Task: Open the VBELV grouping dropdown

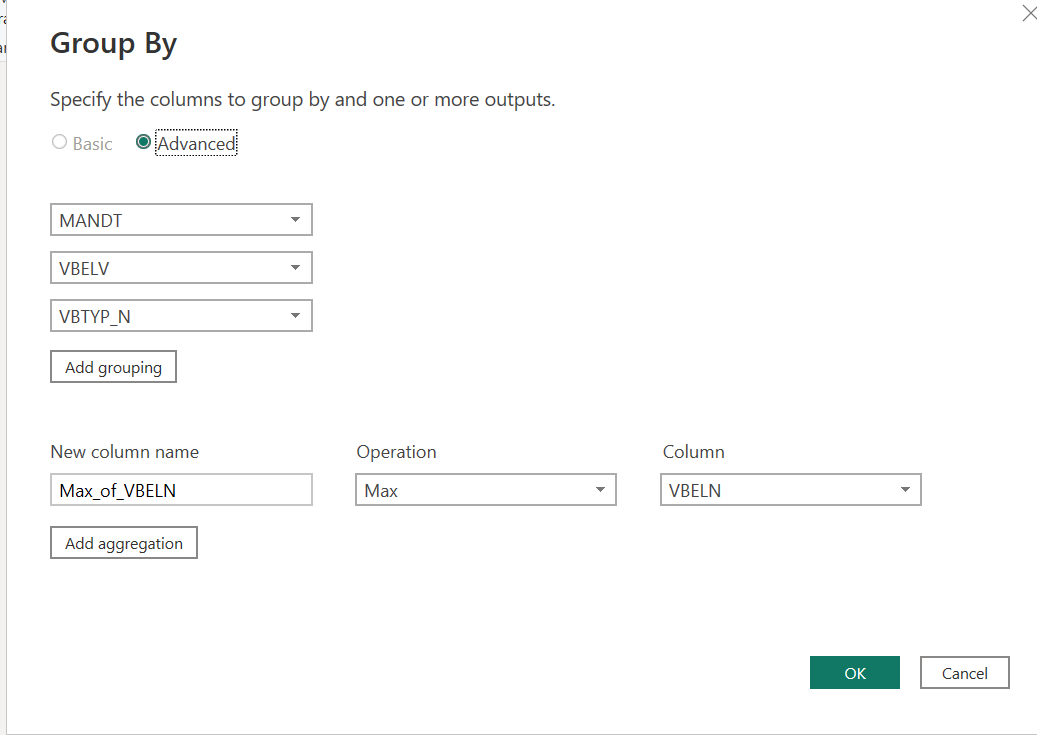Action: (181, 268)
